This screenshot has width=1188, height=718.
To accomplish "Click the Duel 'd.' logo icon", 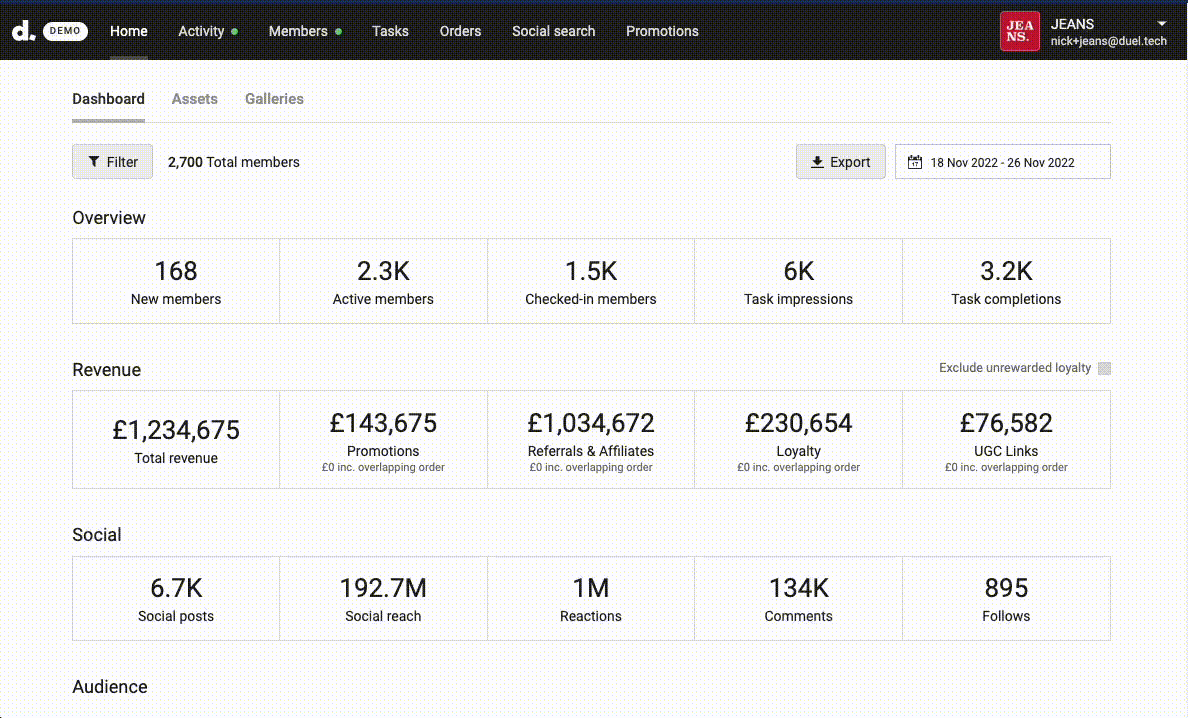I will pyautogui.click(x=23, y=31).
